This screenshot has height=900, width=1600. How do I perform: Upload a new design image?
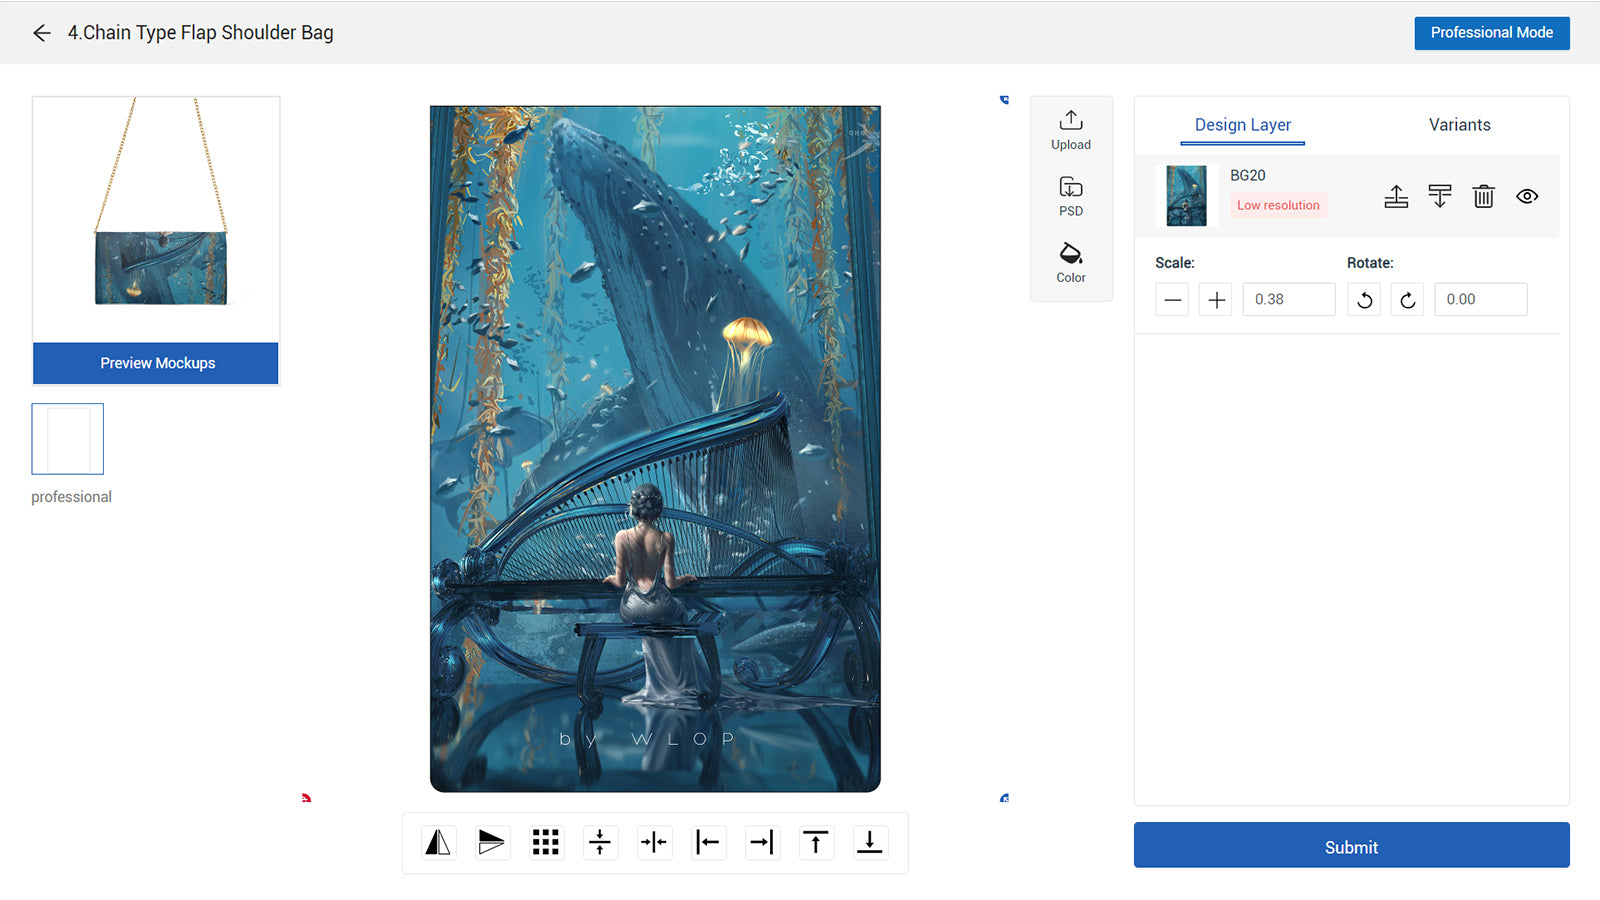[x=1071, y=130]
